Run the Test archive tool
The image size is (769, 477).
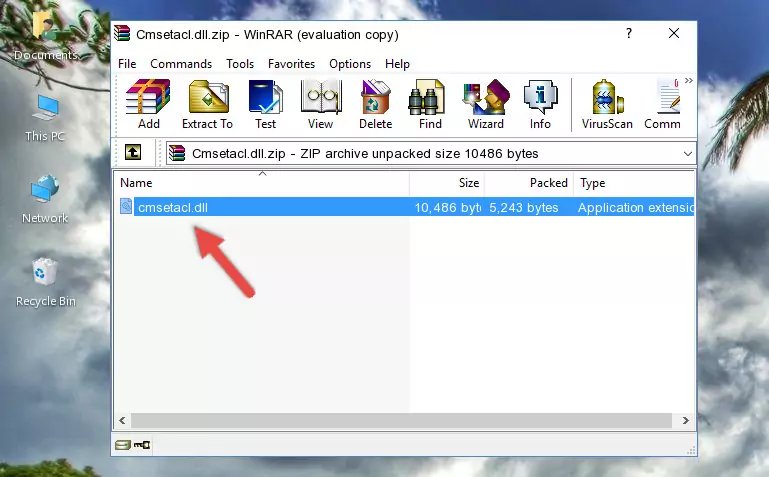265,104
